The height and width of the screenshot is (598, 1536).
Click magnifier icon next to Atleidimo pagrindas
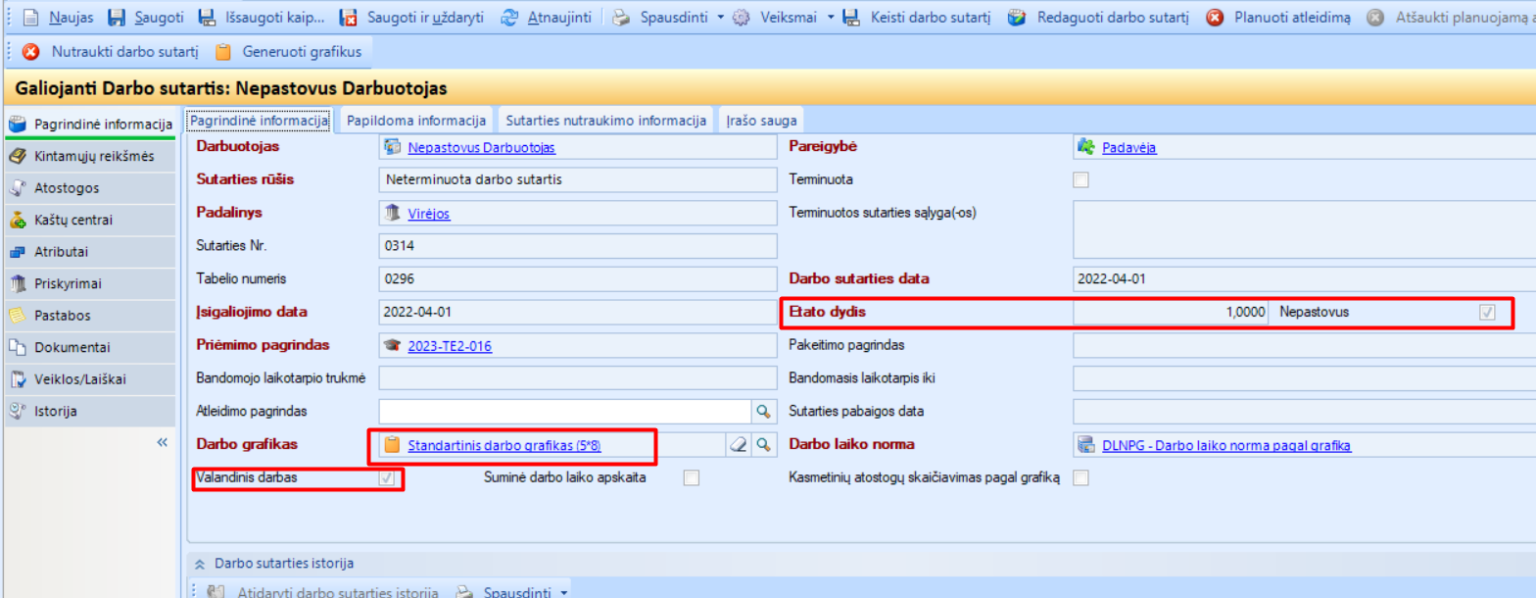tap(764, 411)
